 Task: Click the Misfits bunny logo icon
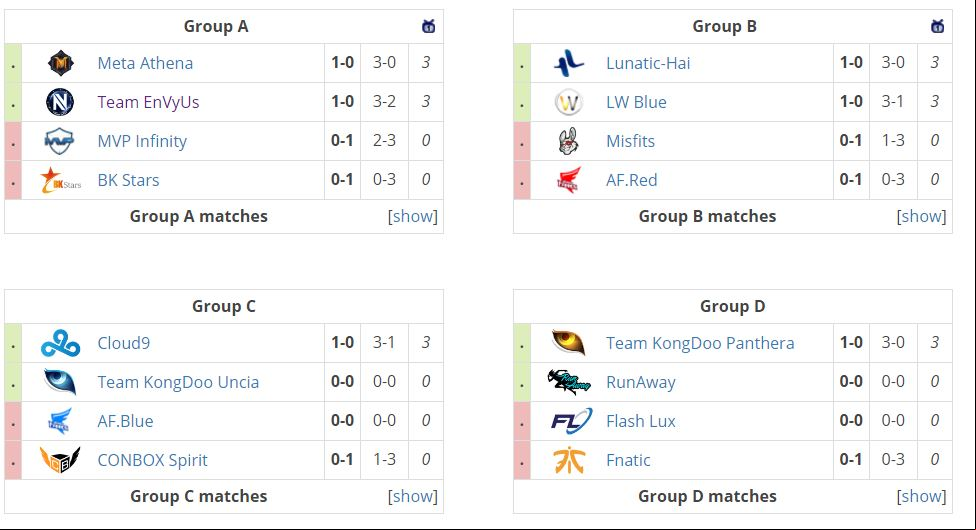(568, 141)
